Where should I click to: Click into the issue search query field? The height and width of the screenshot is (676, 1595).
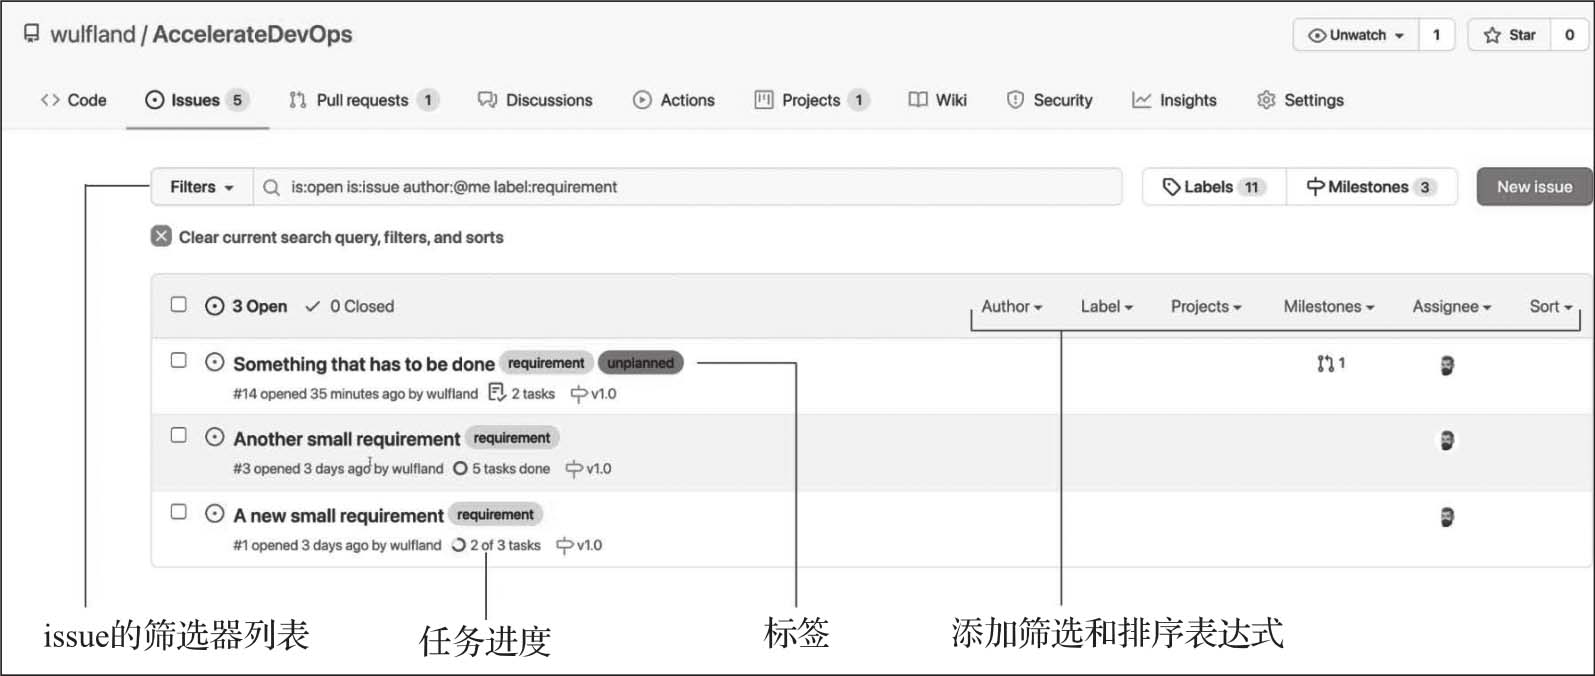pos(688,187)
